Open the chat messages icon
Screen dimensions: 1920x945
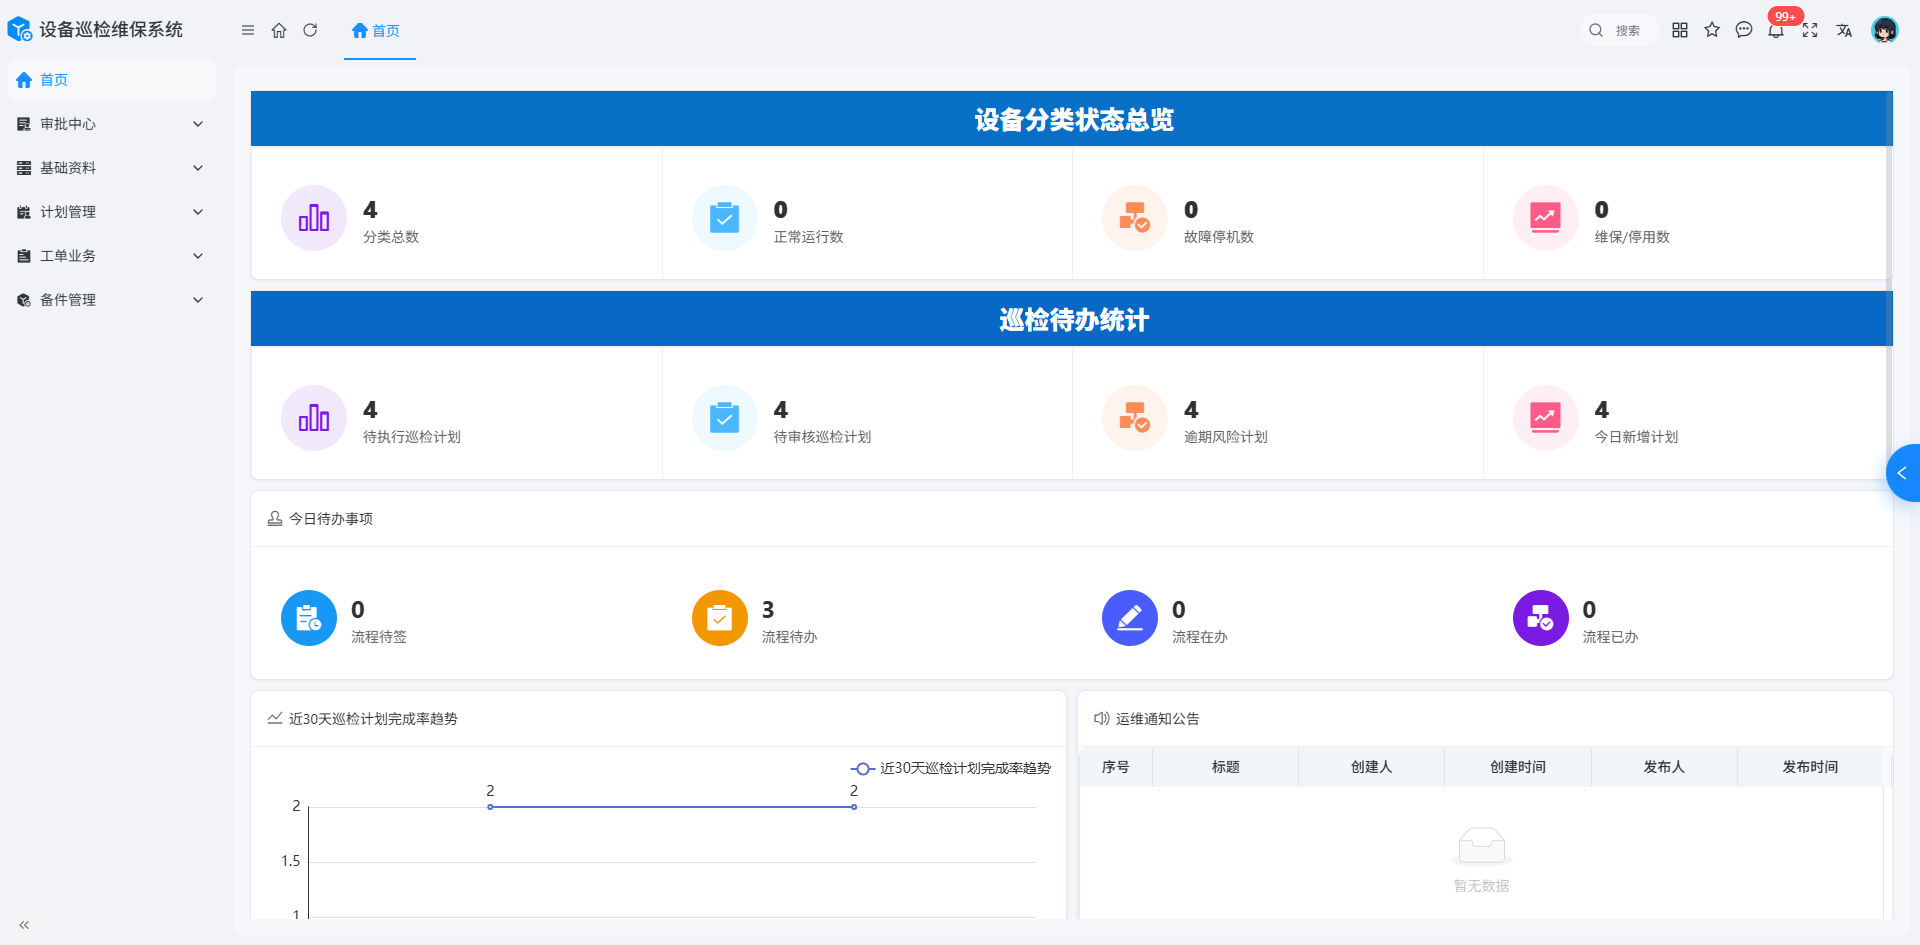point(1744,30)
